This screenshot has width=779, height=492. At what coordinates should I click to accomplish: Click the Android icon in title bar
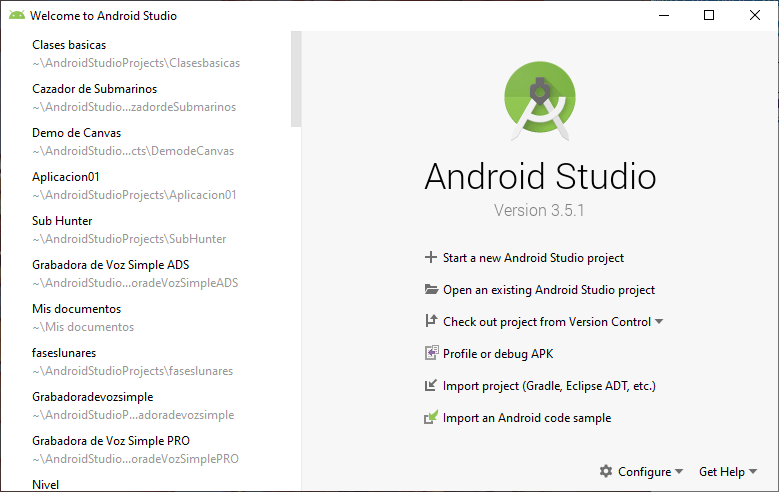coord(17,16)
